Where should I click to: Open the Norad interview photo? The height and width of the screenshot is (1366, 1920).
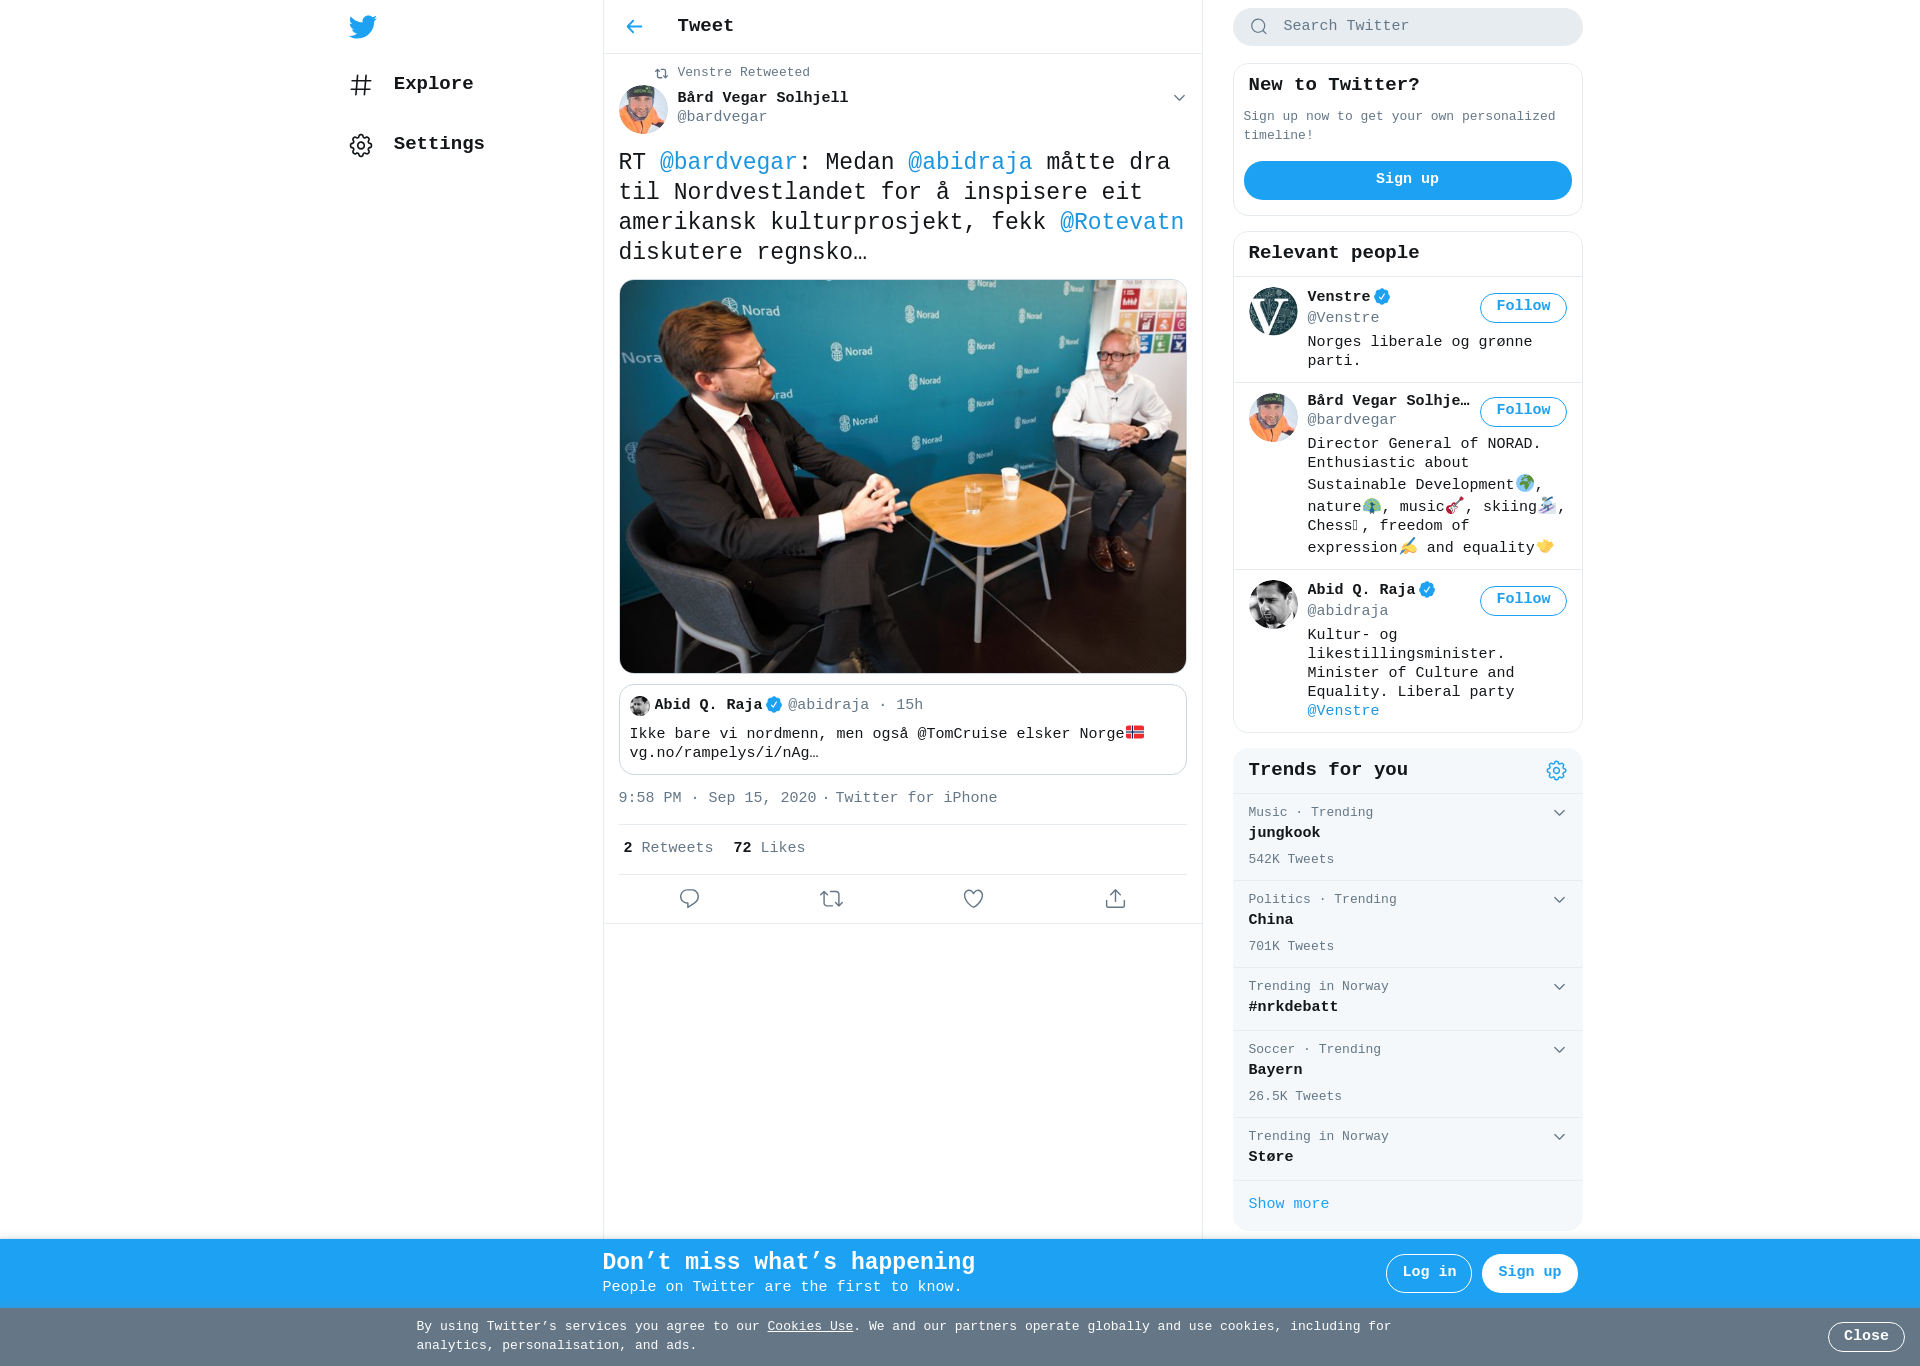[x=903, y=477]
